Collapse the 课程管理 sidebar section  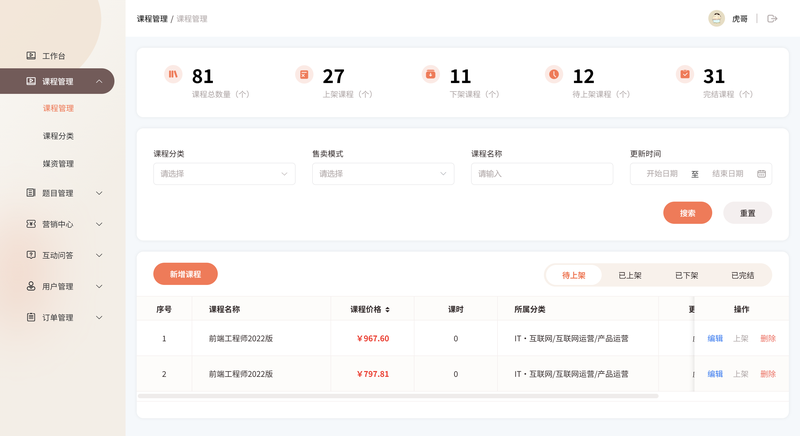coord(99,82)
